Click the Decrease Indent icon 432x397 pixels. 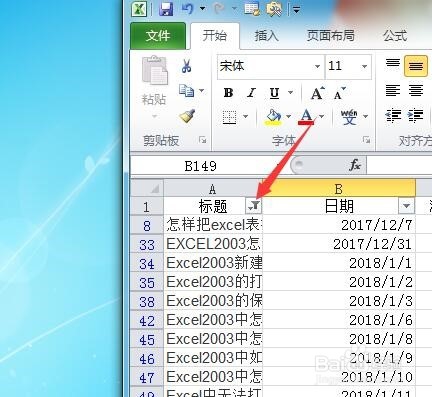393,116
